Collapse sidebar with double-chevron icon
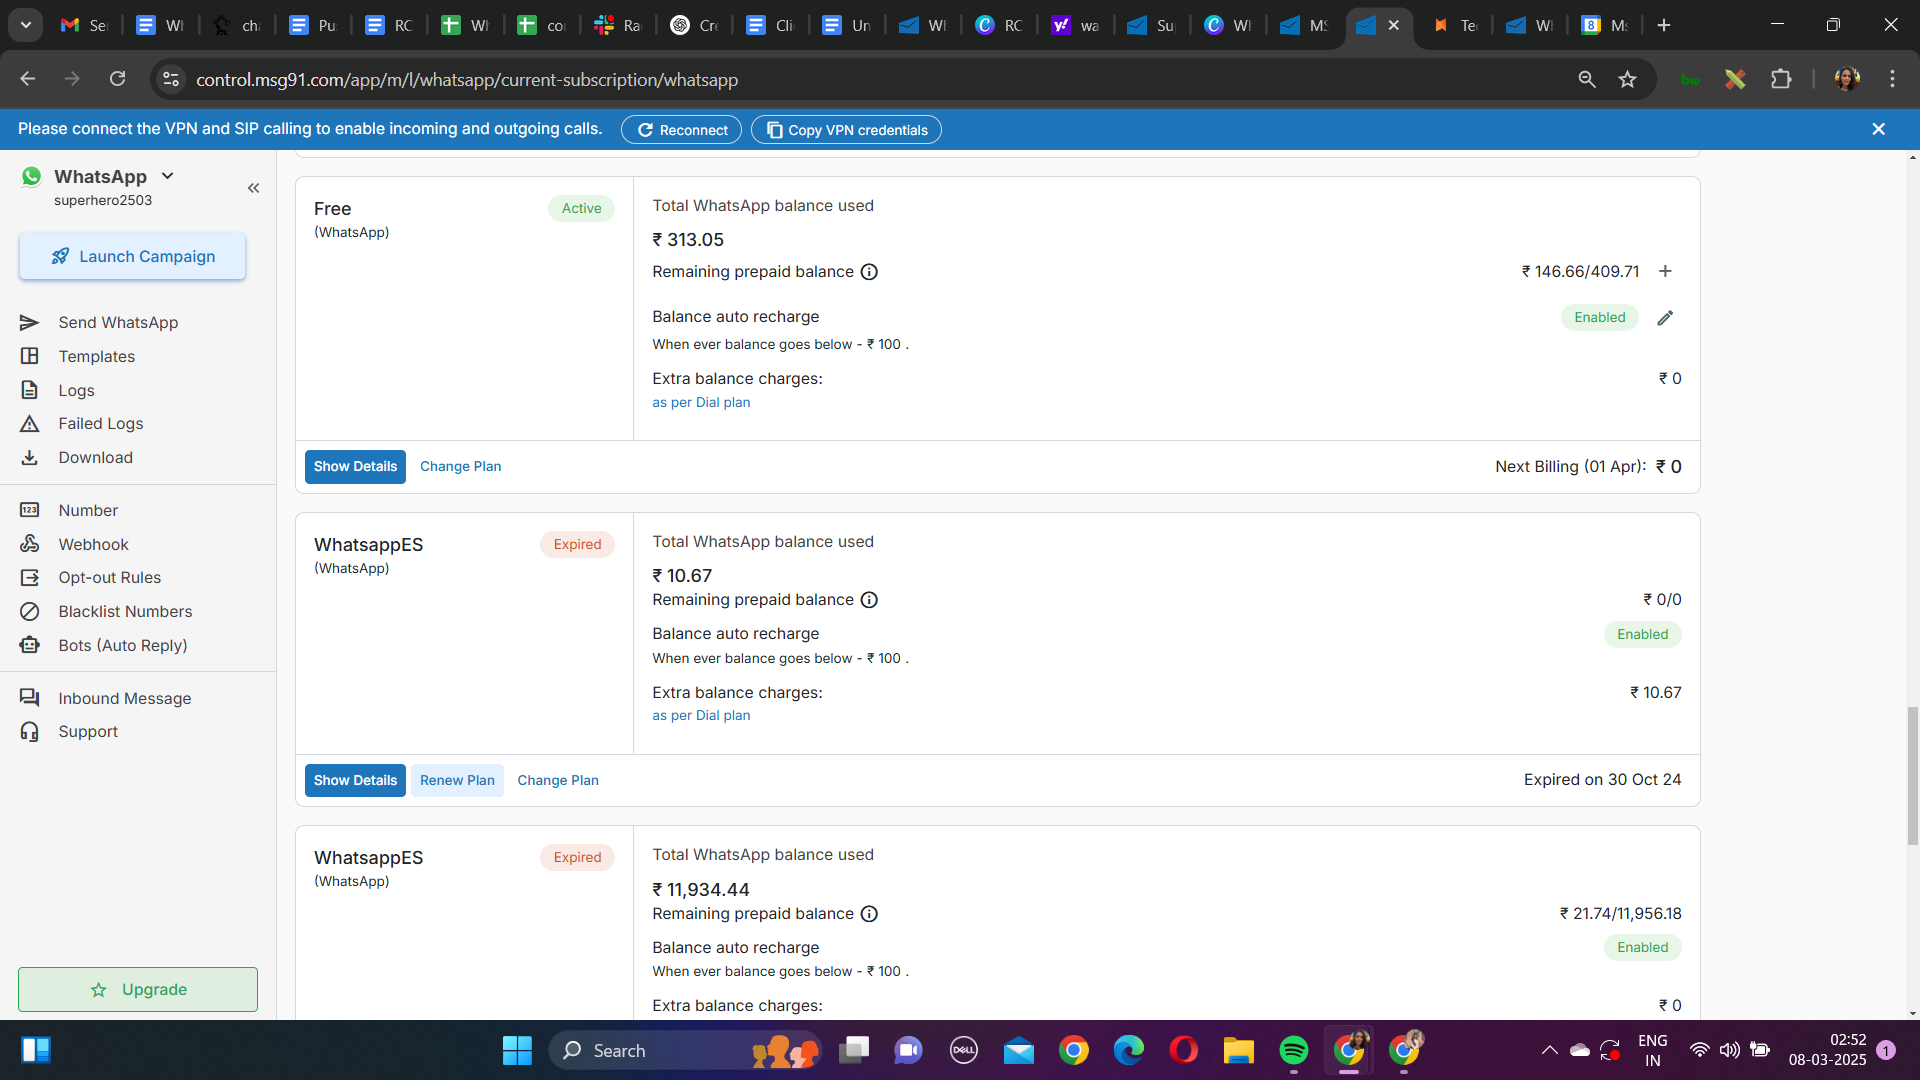 click(x=253, y=188)
